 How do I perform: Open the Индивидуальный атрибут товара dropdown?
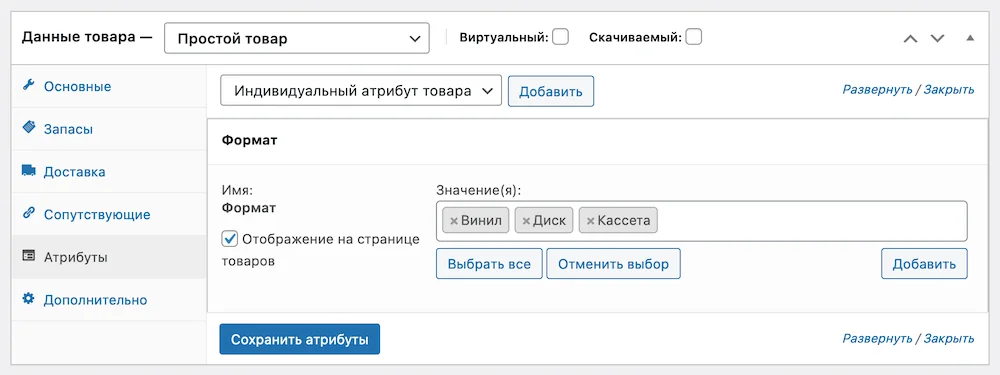click(x=361, y=91)
